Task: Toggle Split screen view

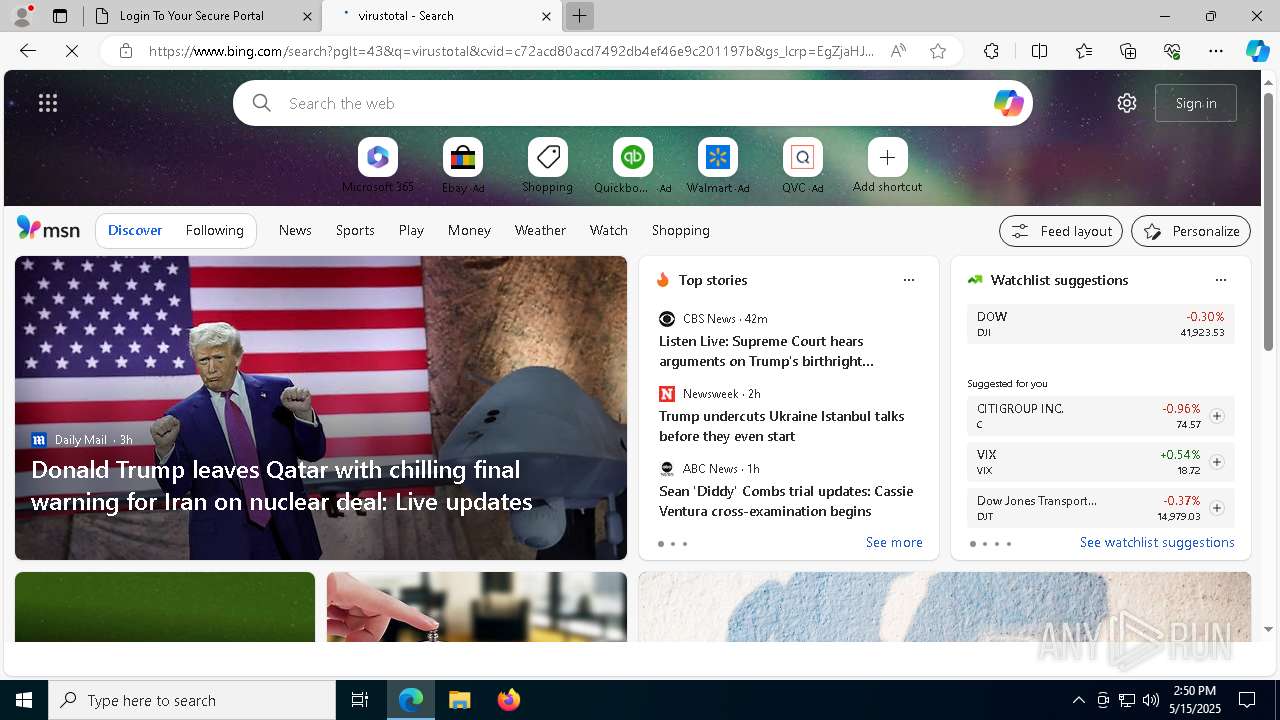Action: (x=1039, y=51)
